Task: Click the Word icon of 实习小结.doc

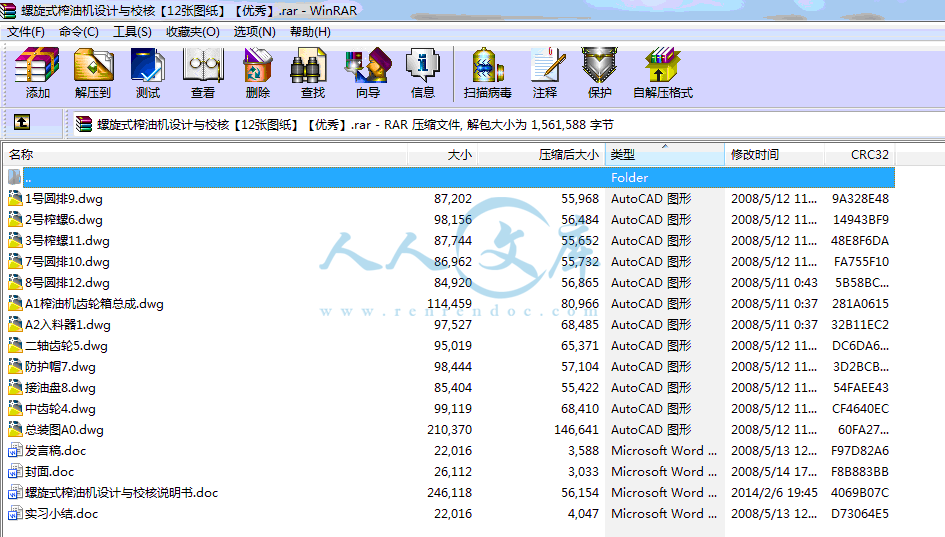Action: [15, 514]
